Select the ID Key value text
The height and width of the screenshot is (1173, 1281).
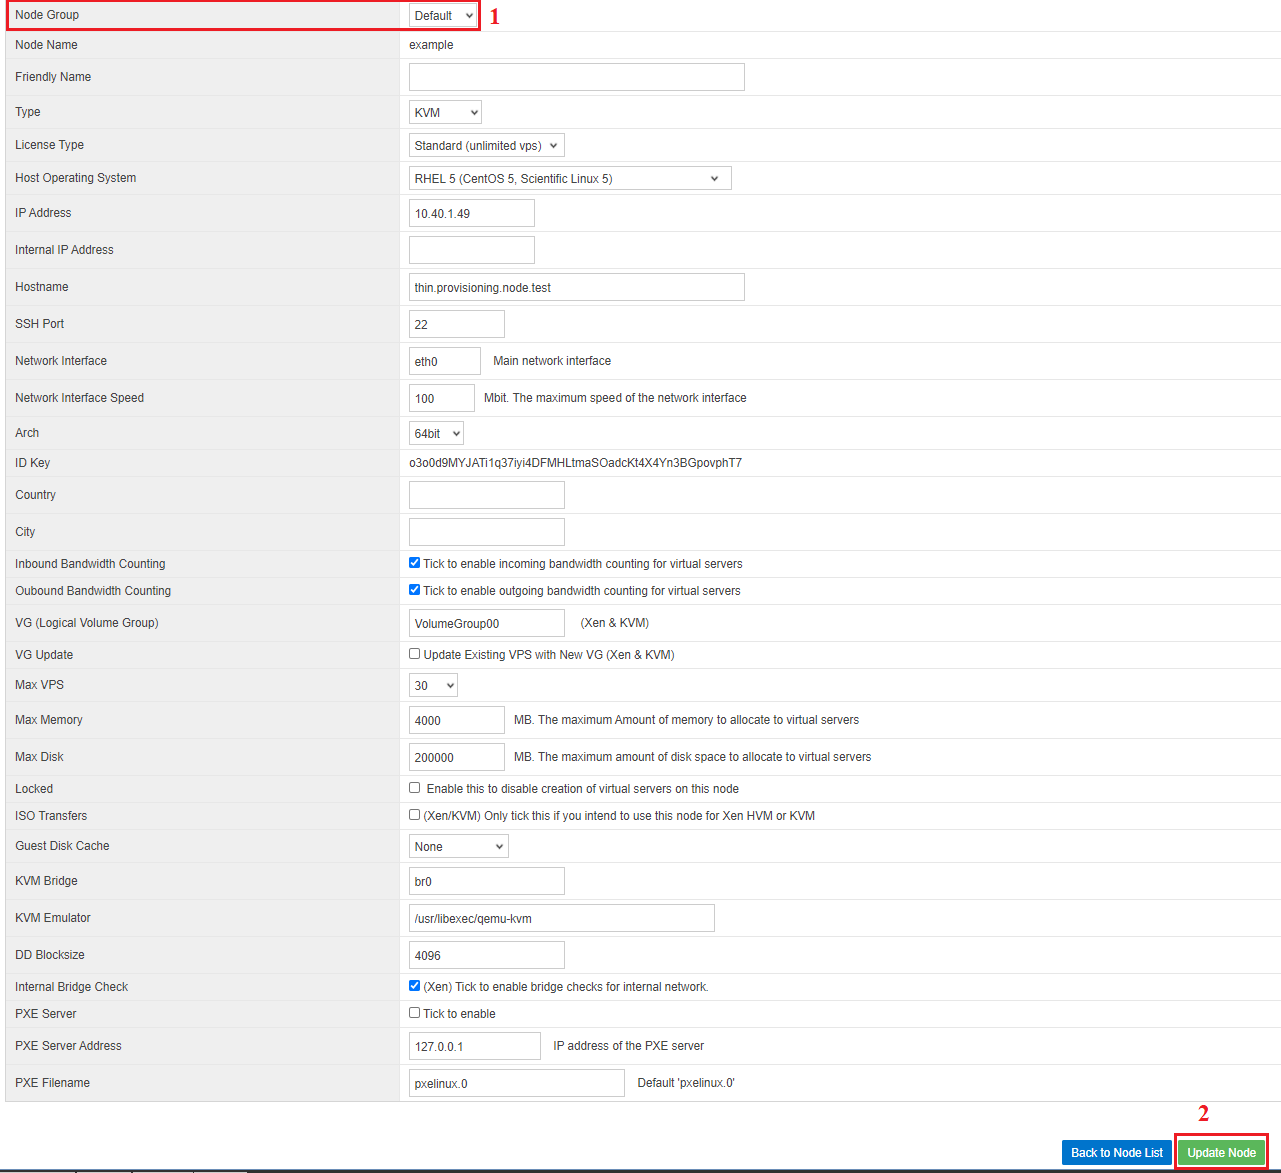click(575, 463)
